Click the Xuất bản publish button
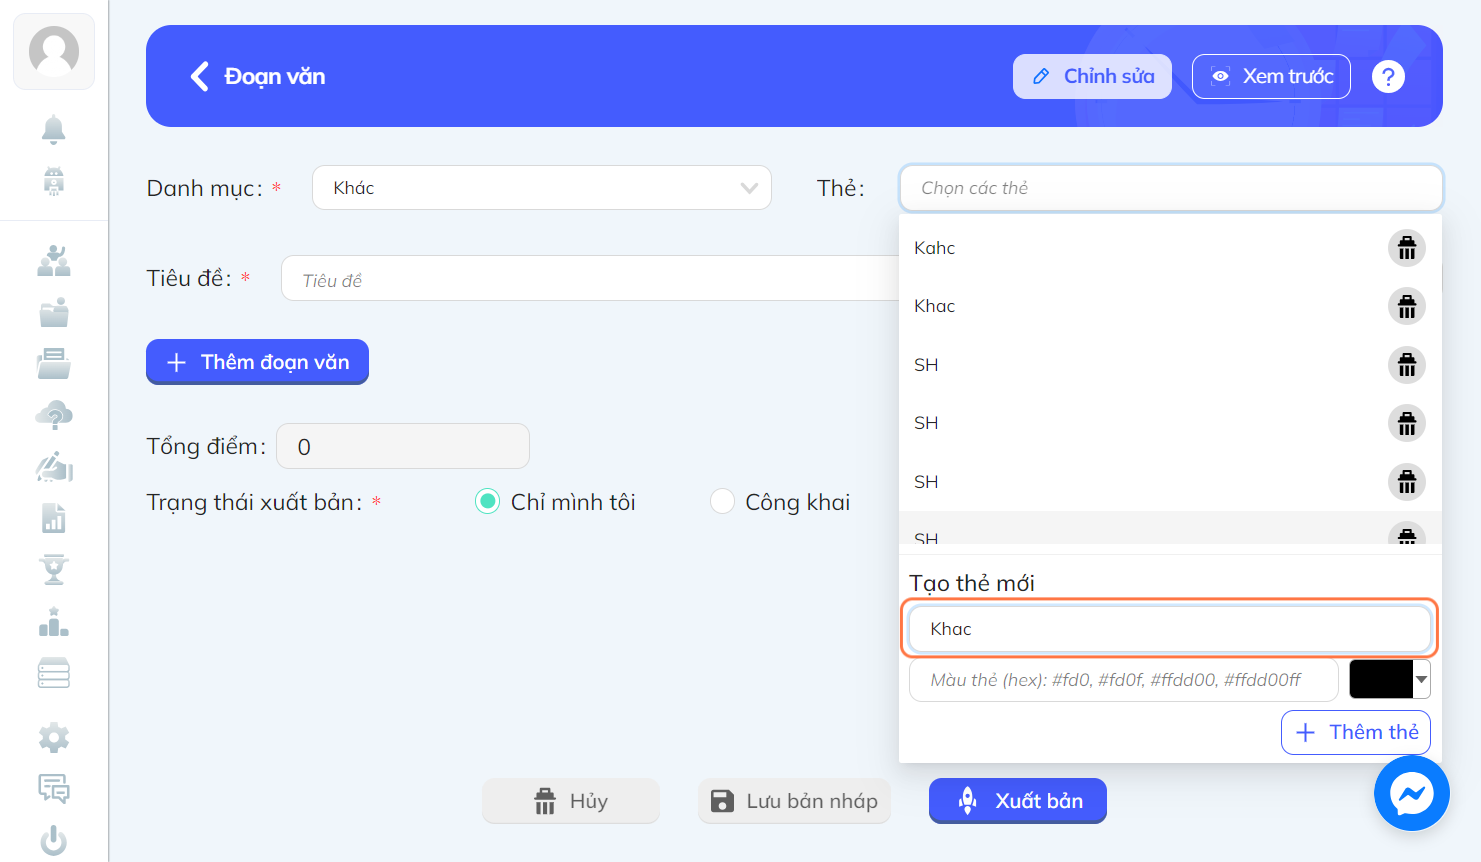The width and height of the screenshot is (1481, 862). pos(1018,801)
